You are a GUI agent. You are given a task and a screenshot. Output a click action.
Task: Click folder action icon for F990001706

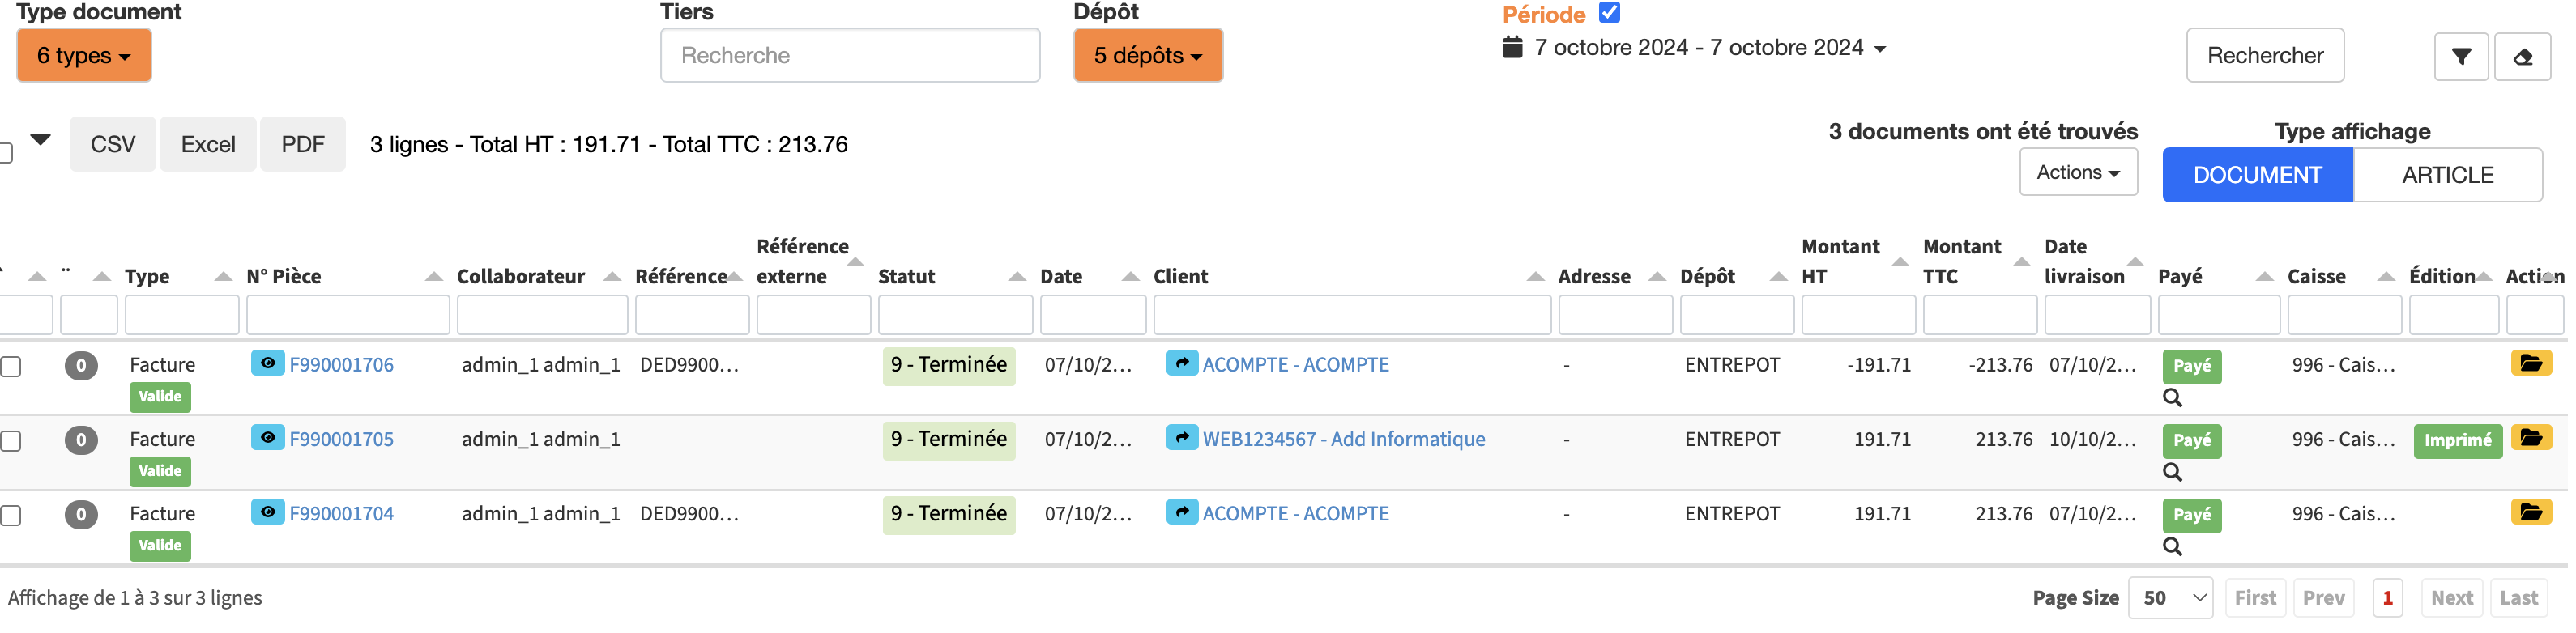(x=2530, y=363)
